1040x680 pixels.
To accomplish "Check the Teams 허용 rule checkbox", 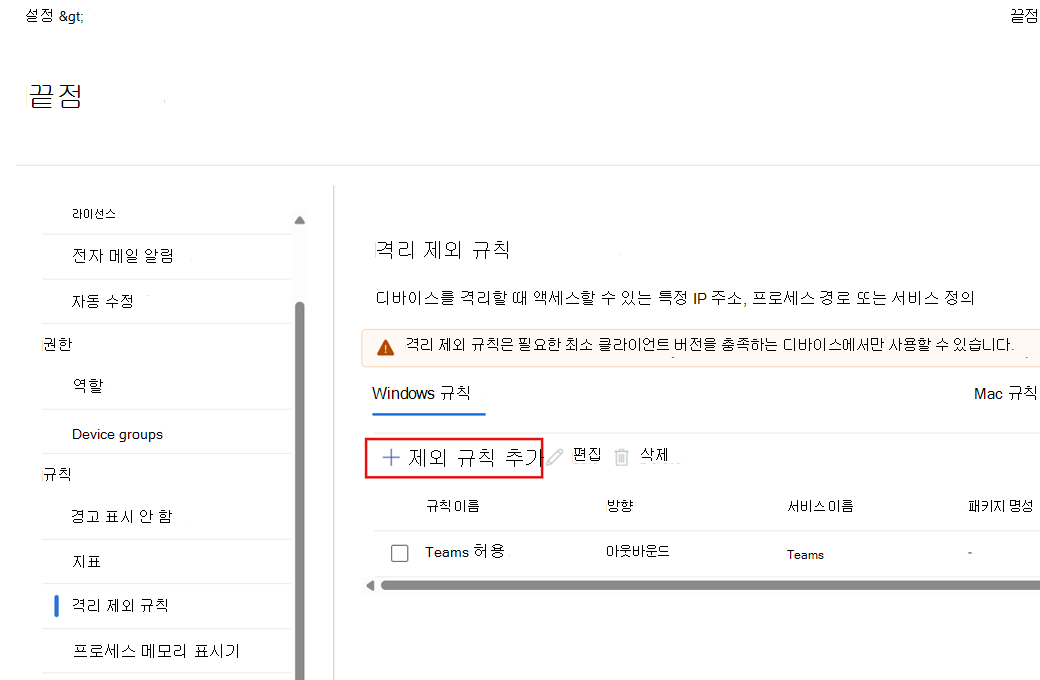I will tap(399, 552).
